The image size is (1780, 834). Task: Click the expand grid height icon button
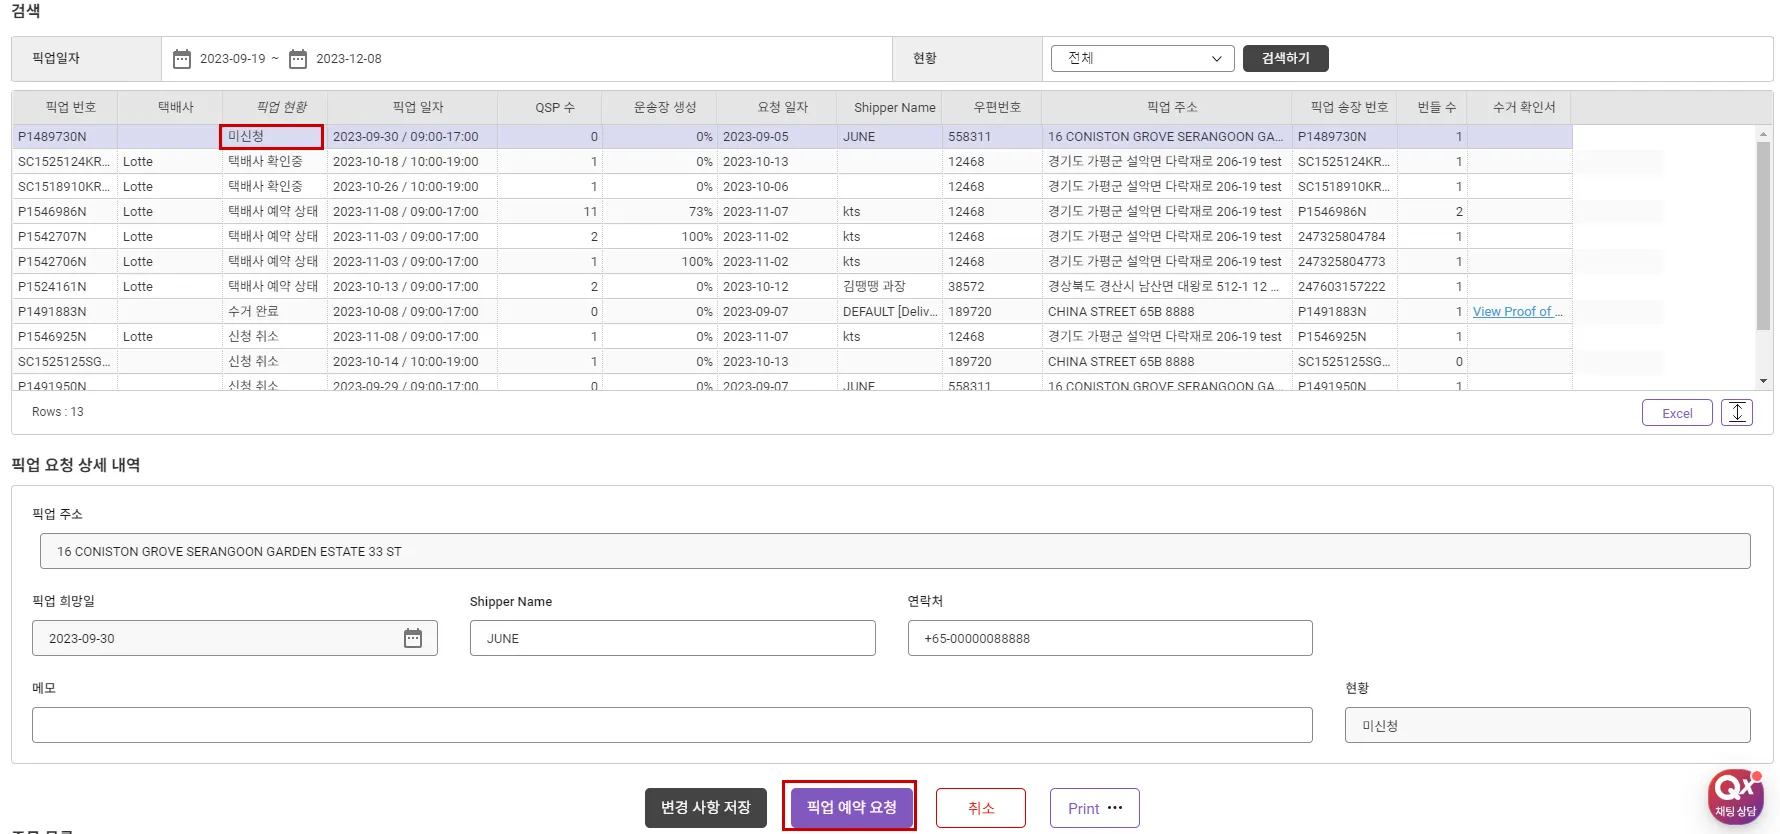[x=1737, y=413]
